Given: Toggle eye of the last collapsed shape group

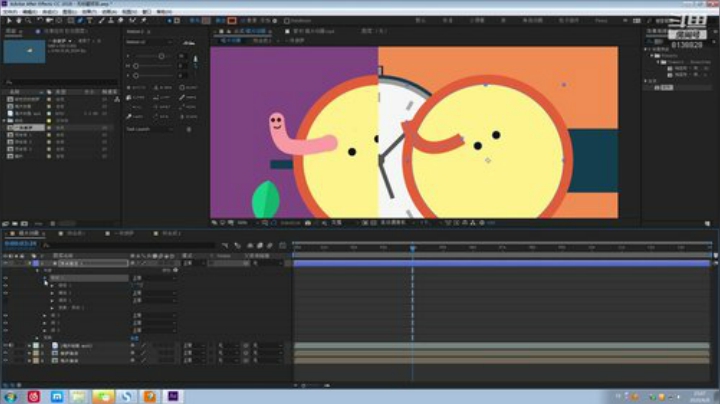Looking at the screenshot, I should [x=5, y=330].
